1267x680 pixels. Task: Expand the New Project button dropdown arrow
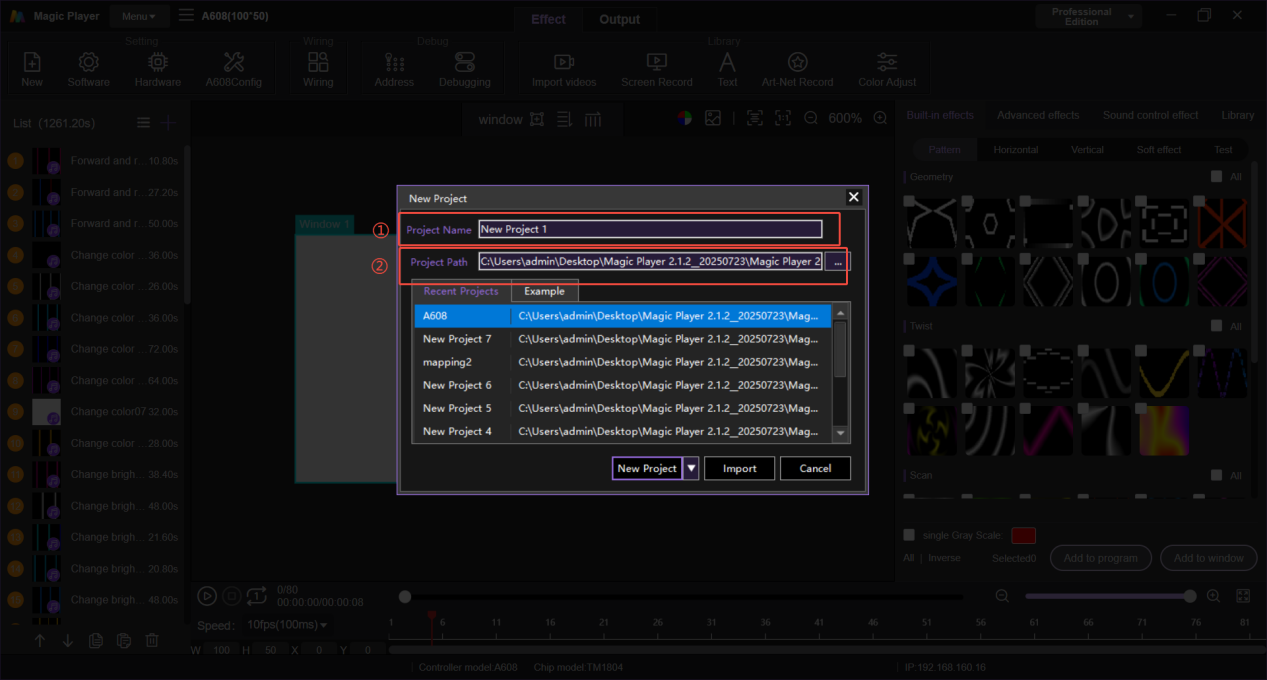click(691, 468)
